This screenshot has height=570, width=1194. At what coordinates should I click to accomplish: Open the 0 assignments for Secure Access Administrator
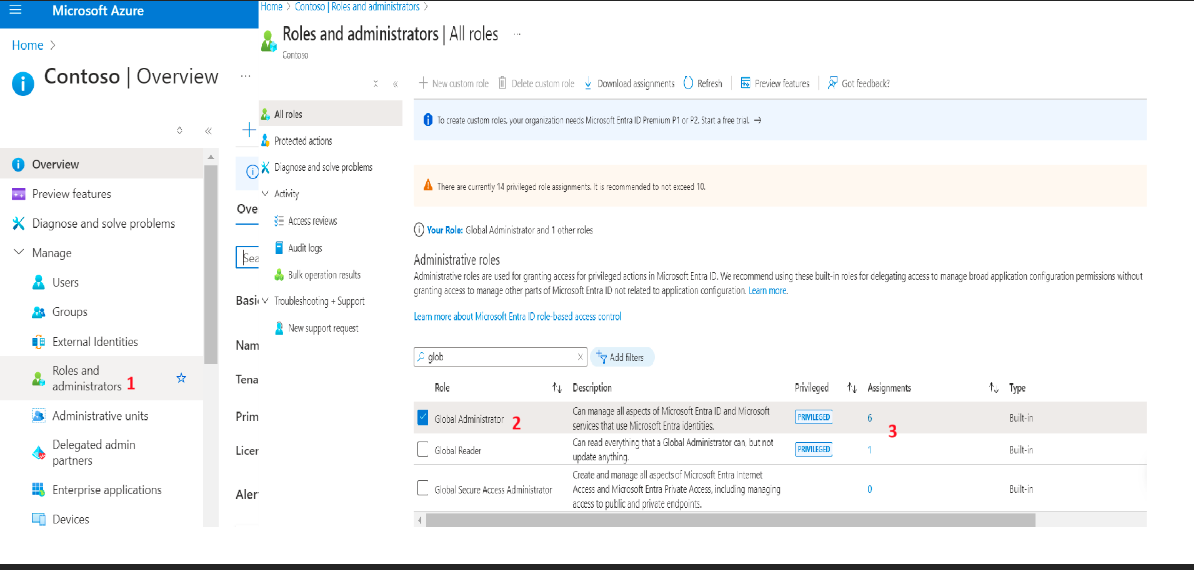[x=870, y=489]
